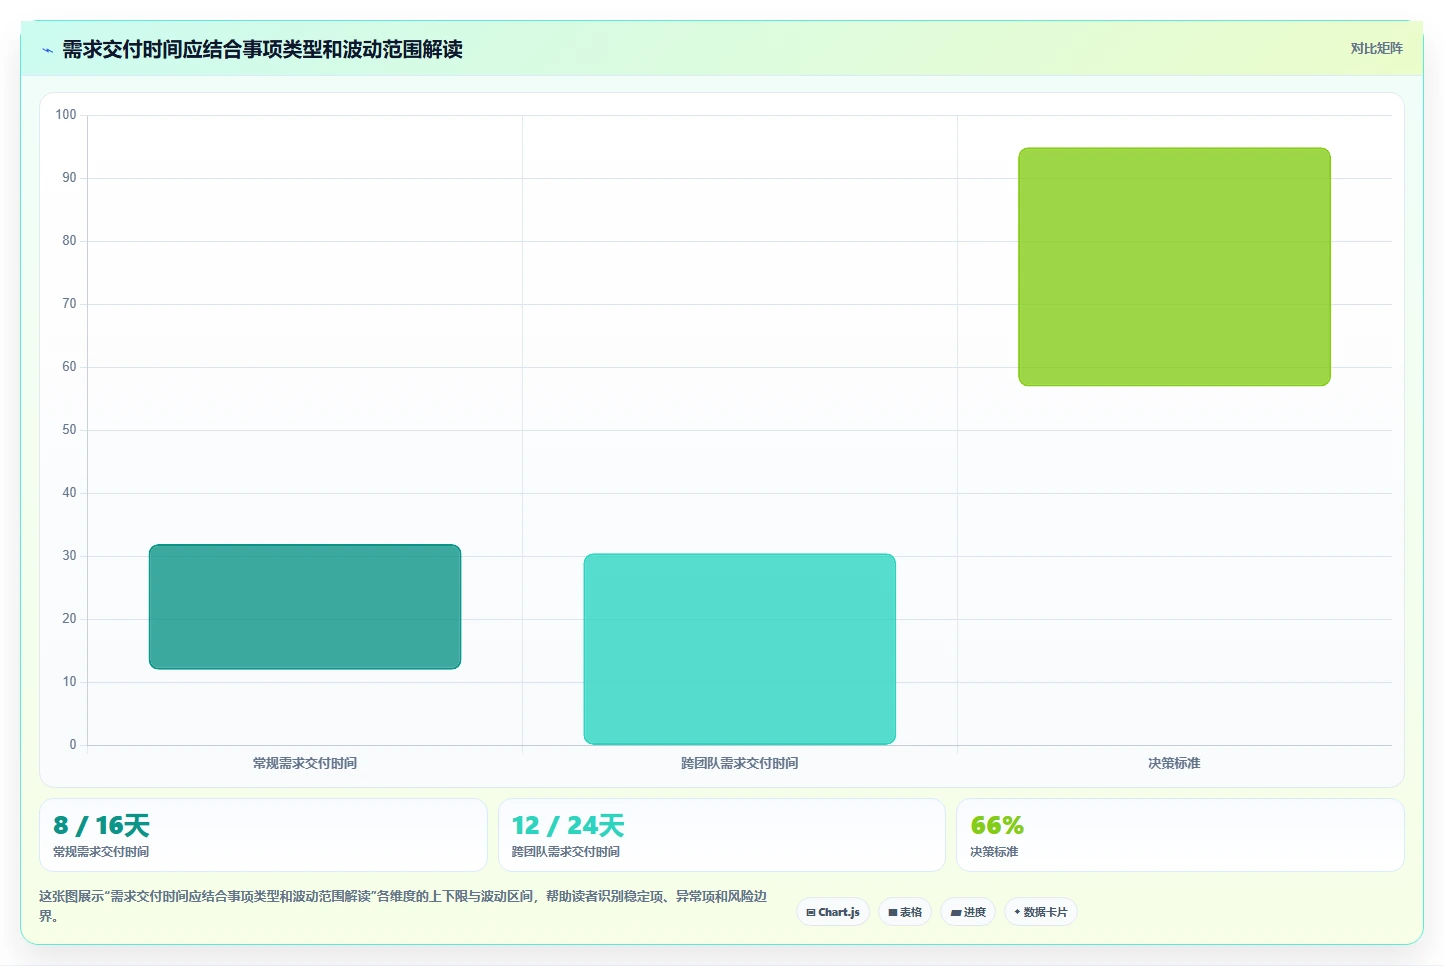The image size is (1444, 966).
Task: Click the 跨团队需求交付时间 x-axis label
Action: (740, 763)
